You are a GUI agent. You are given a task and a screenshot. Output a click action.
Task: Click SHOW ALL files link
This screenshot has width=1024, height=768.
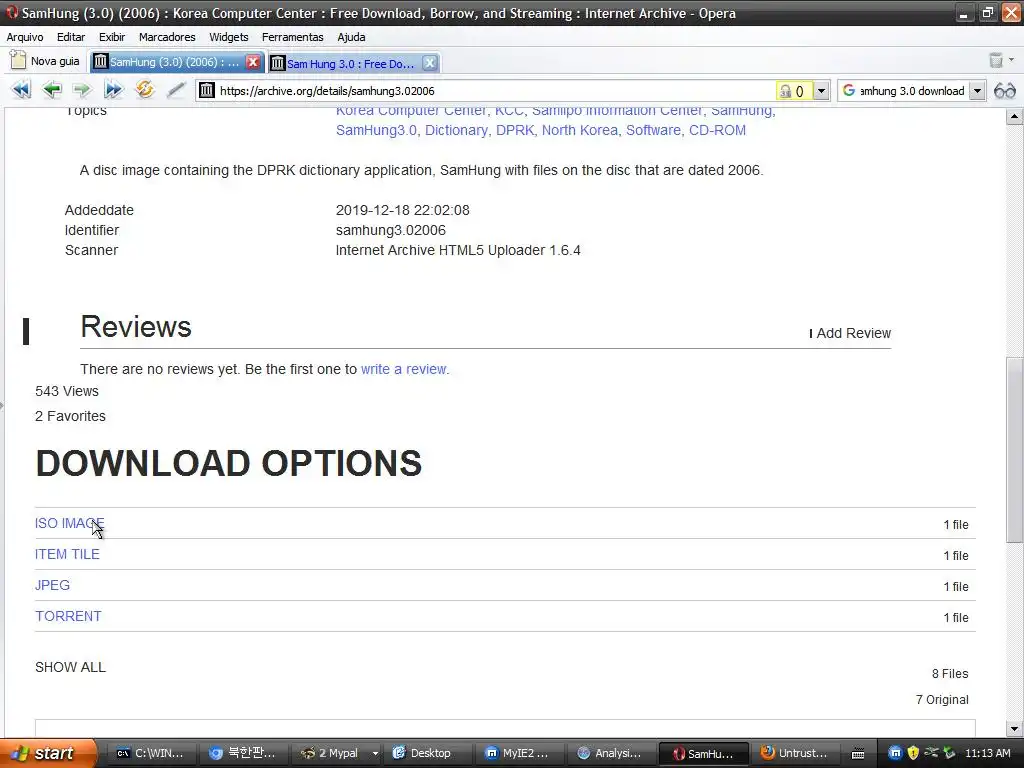click(x=70, y=667)
